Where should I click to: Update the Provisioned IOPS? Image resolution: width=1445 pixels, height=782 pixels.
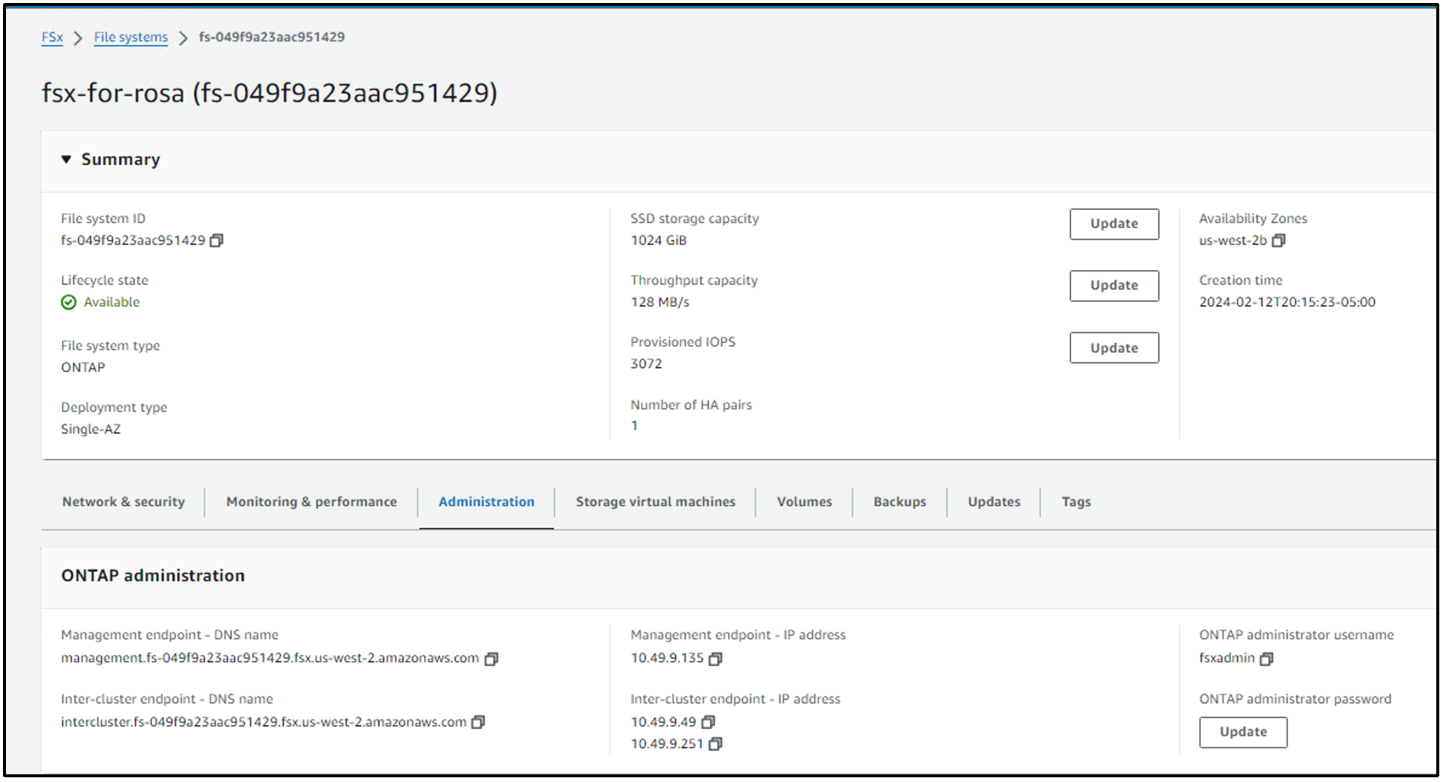point(1114,348)
